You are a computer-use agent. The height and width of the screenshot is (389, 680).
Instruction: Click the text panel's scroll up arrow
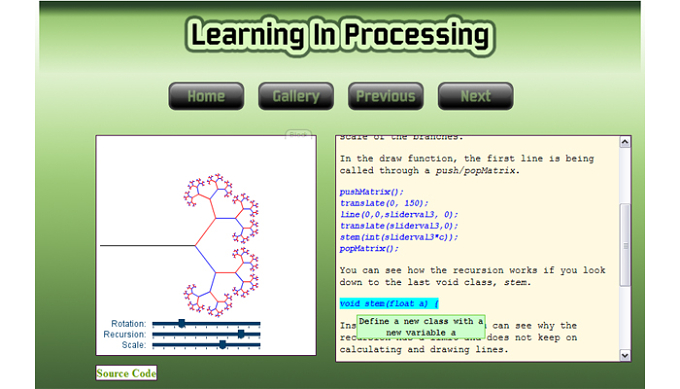[x=624, y=142]
